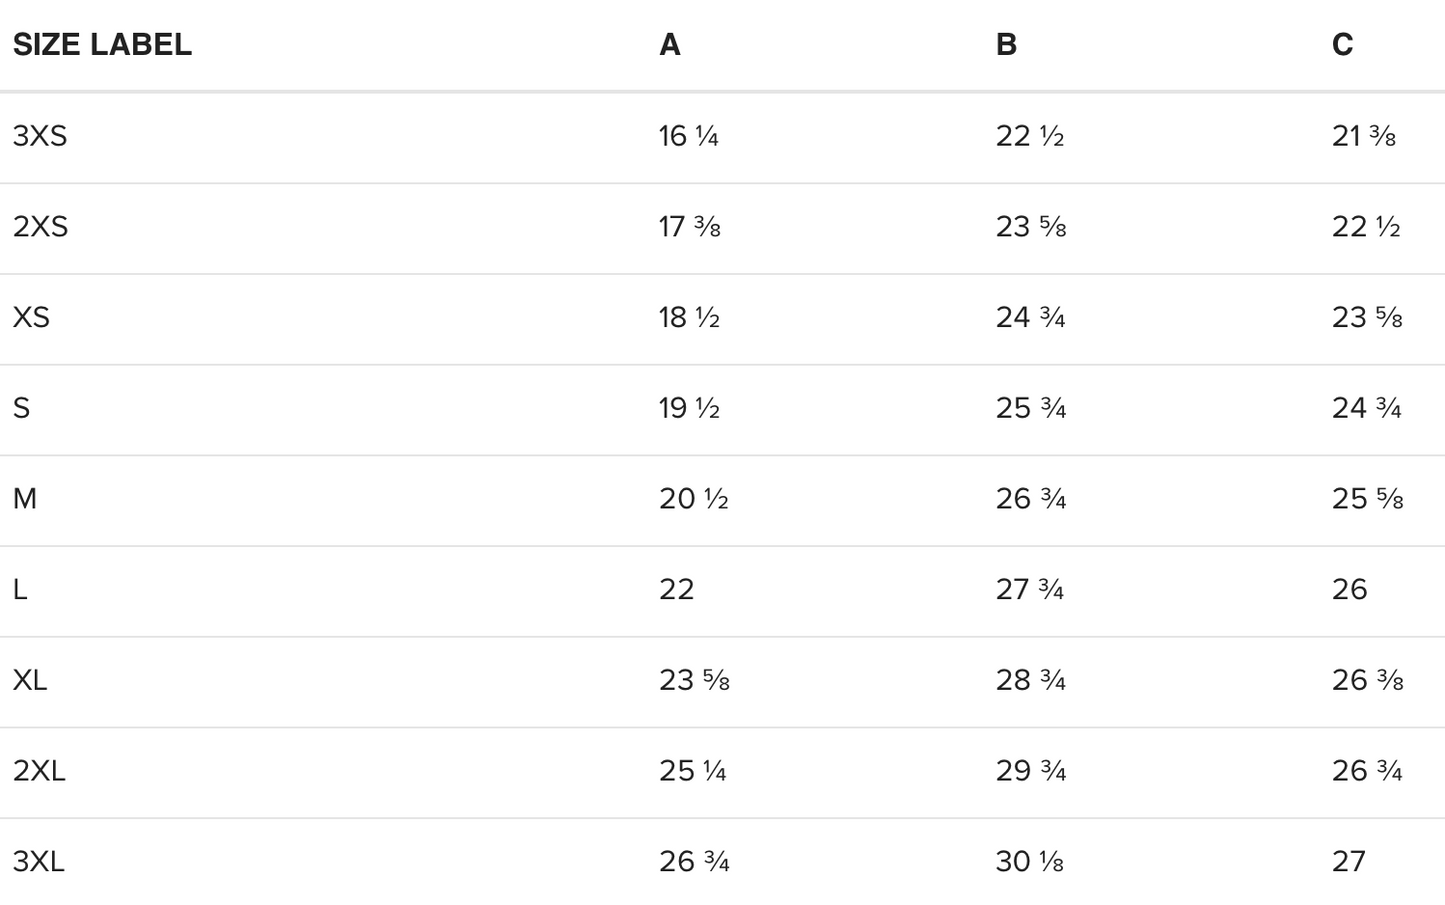1445x905 pixels.
Task: Click the 2XS row label
Action: pyautogui.click(x=41, y=227)
